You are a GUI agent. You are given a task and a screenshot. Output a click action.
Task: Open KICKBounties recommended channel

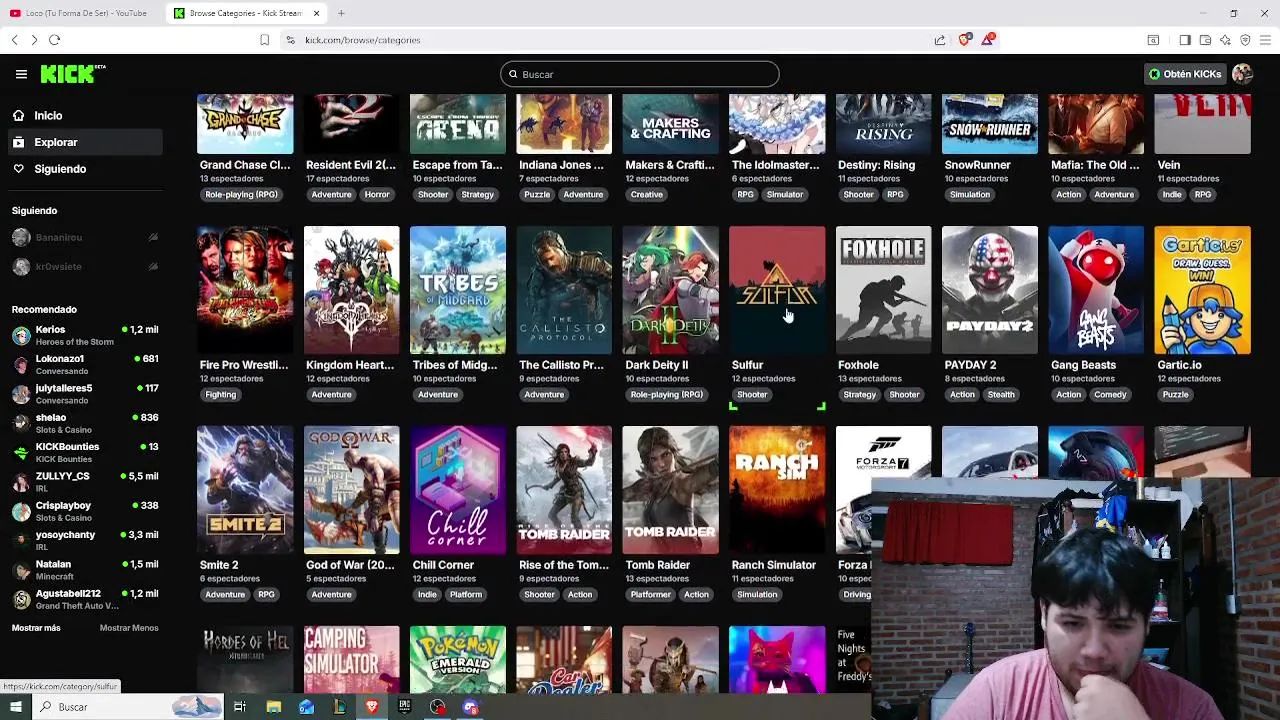(x=85, y=453)
